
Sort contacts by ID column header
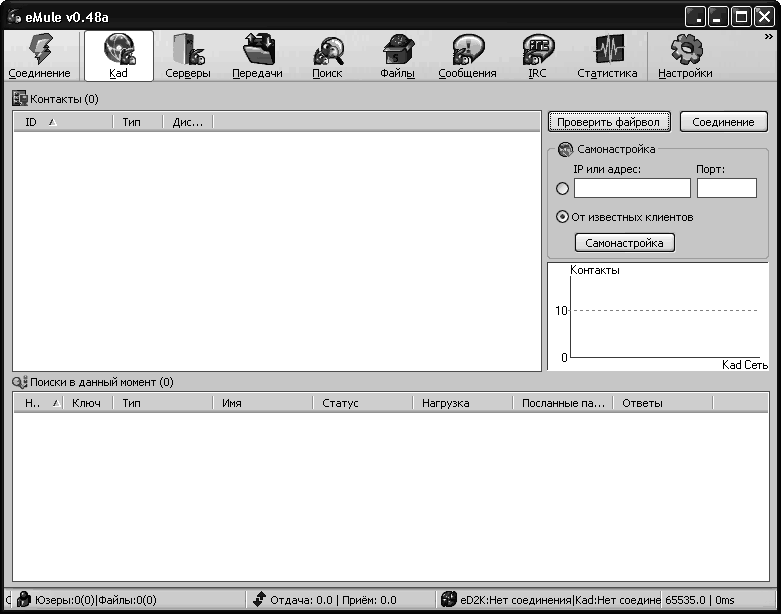(x=62, y=122)
